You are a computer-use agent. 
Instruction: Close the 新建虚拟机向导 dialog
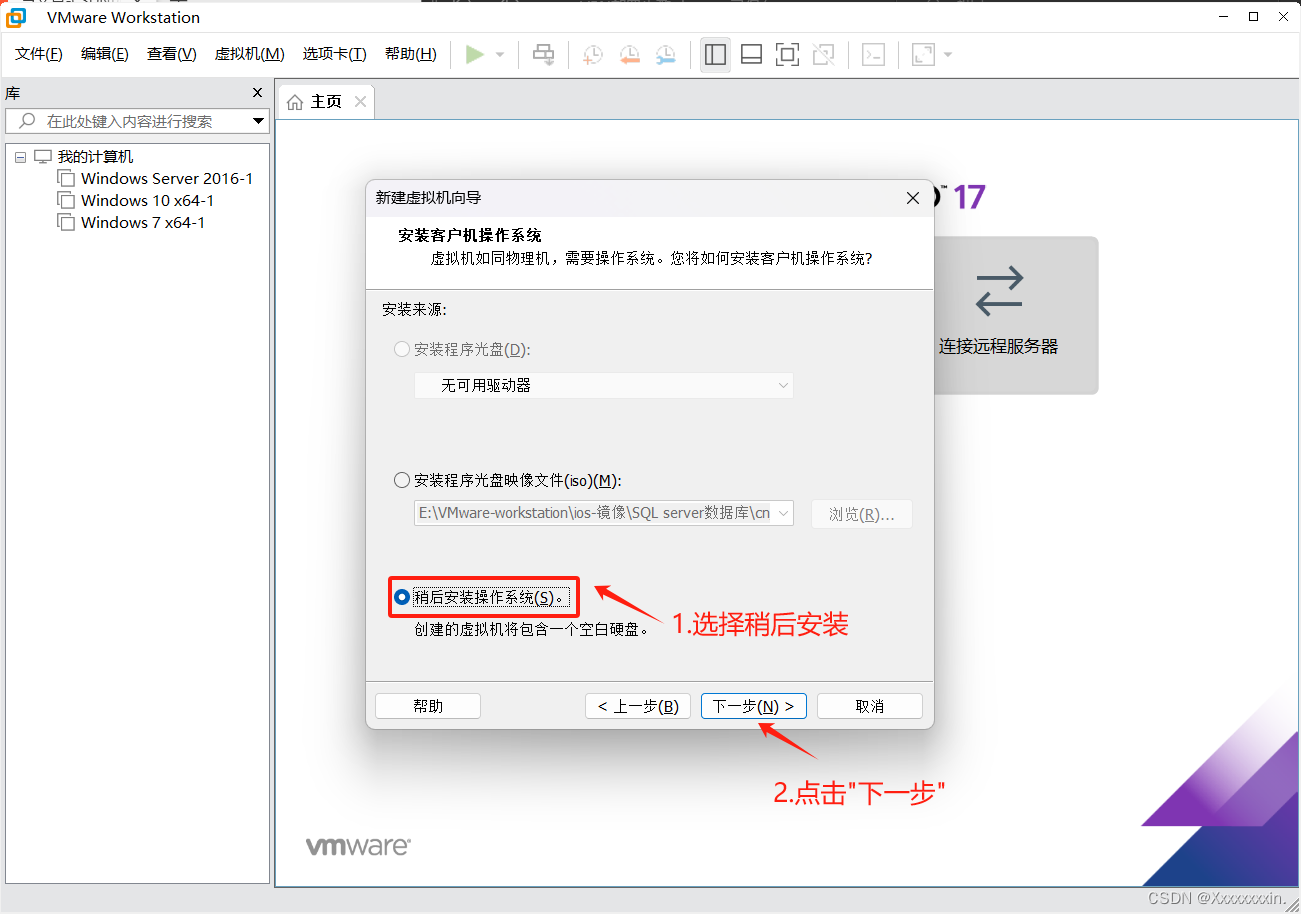(x=912, y=198)
